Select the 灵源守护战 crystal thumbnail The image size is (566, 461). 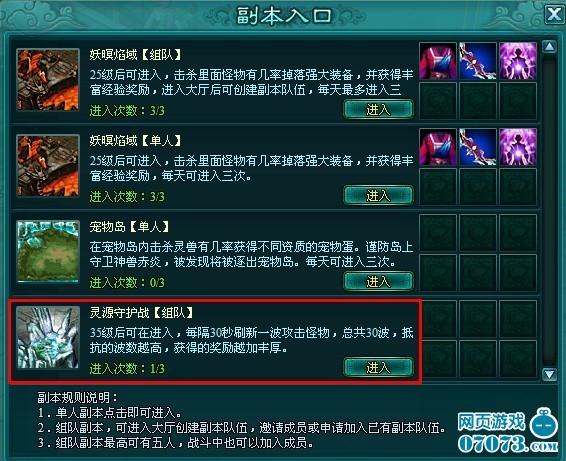[48, 338]
